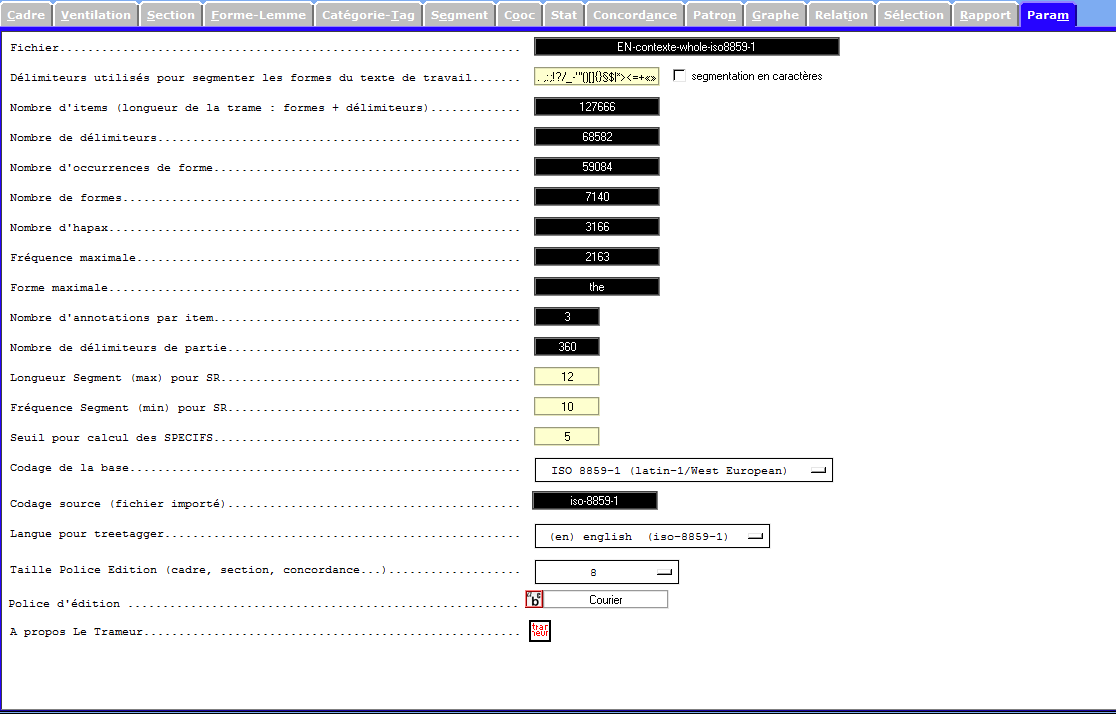This screenshot has width=1116, height=714.
Task: Click the font icon beside Courier
Action: coord(535,599)
